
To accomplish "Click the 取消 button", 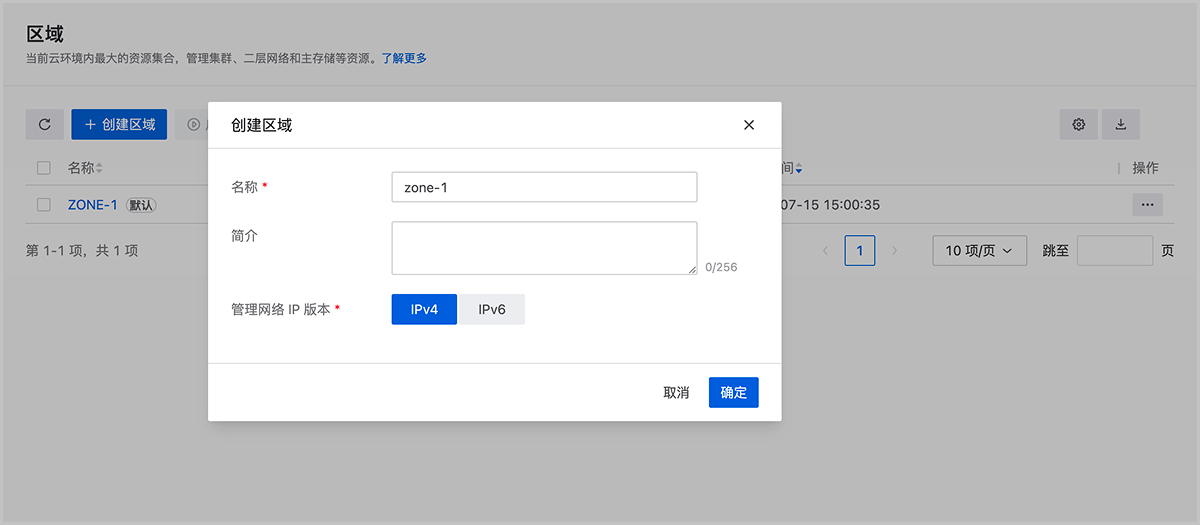I will click(x=676, y=393).
